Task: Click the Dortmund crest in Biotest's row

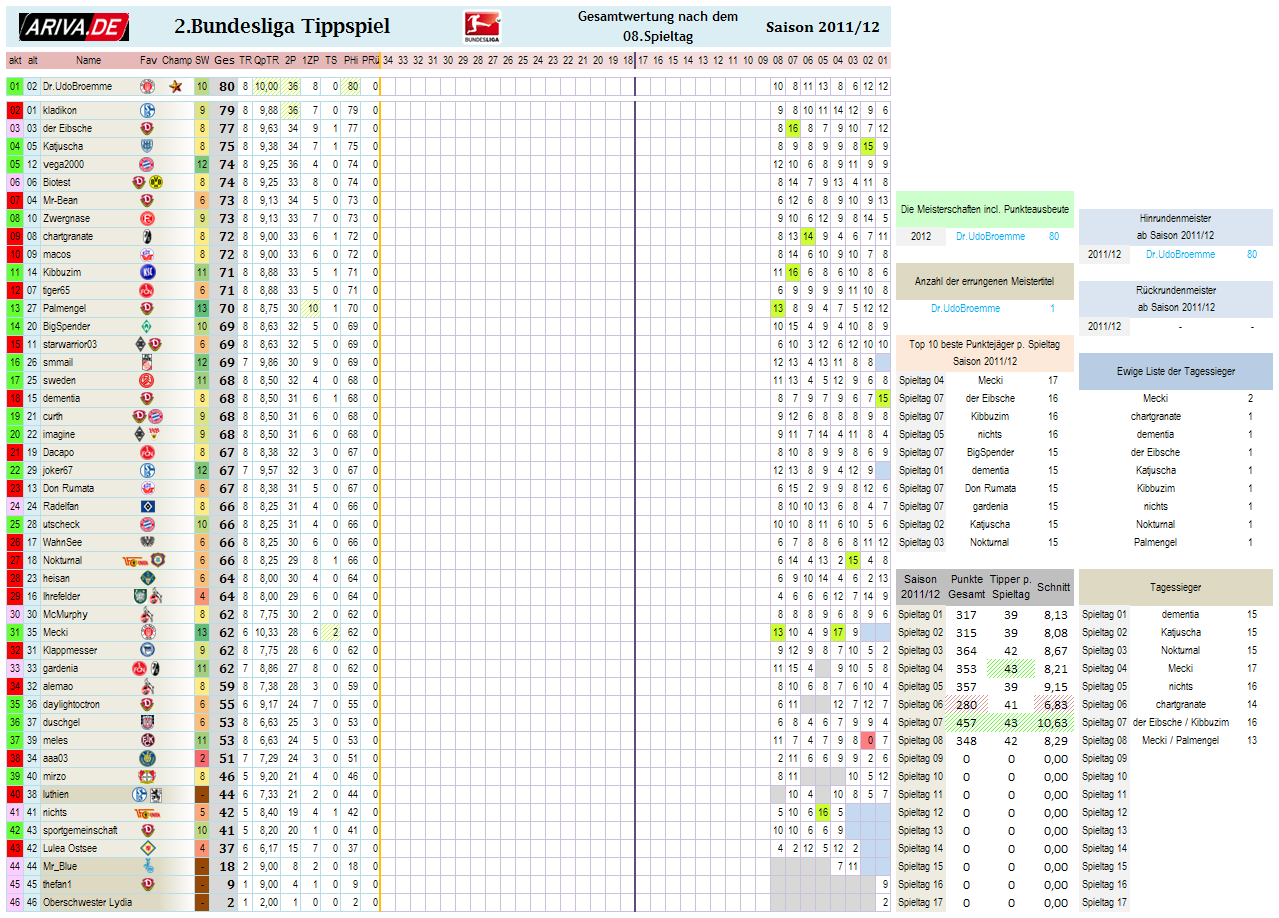Action: [155, 183]
